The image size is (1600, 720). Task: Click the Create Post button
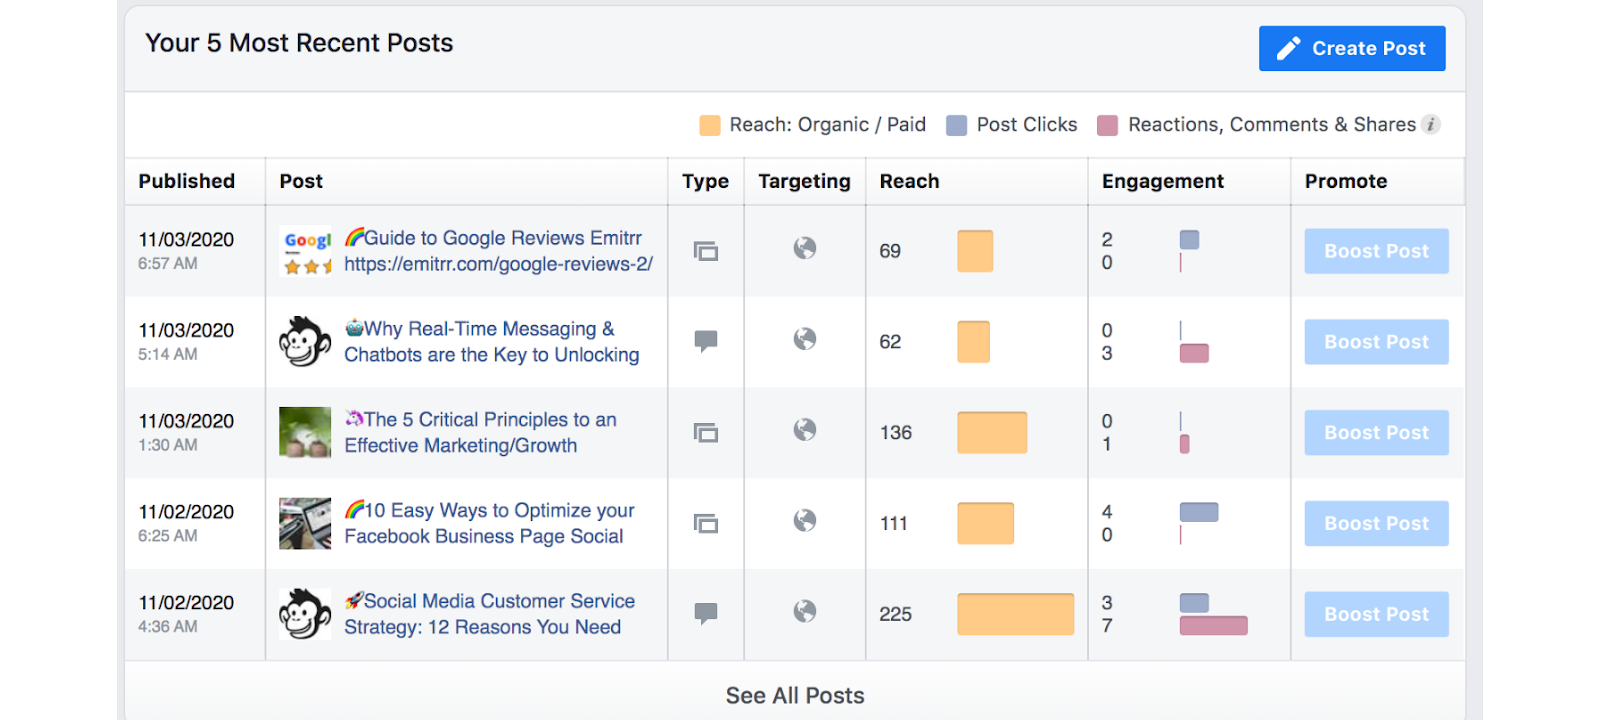[1351, 48]
